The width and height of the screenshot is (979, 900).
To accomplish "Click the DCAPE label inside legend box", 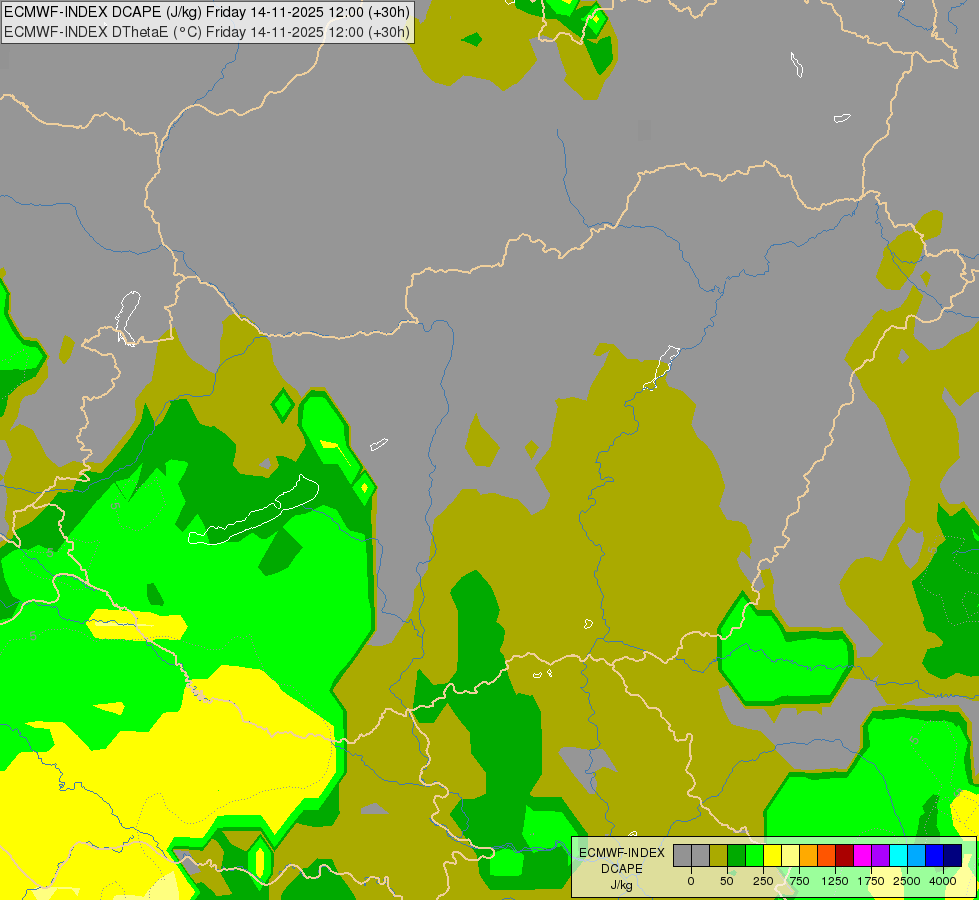I will coord(622,869).
